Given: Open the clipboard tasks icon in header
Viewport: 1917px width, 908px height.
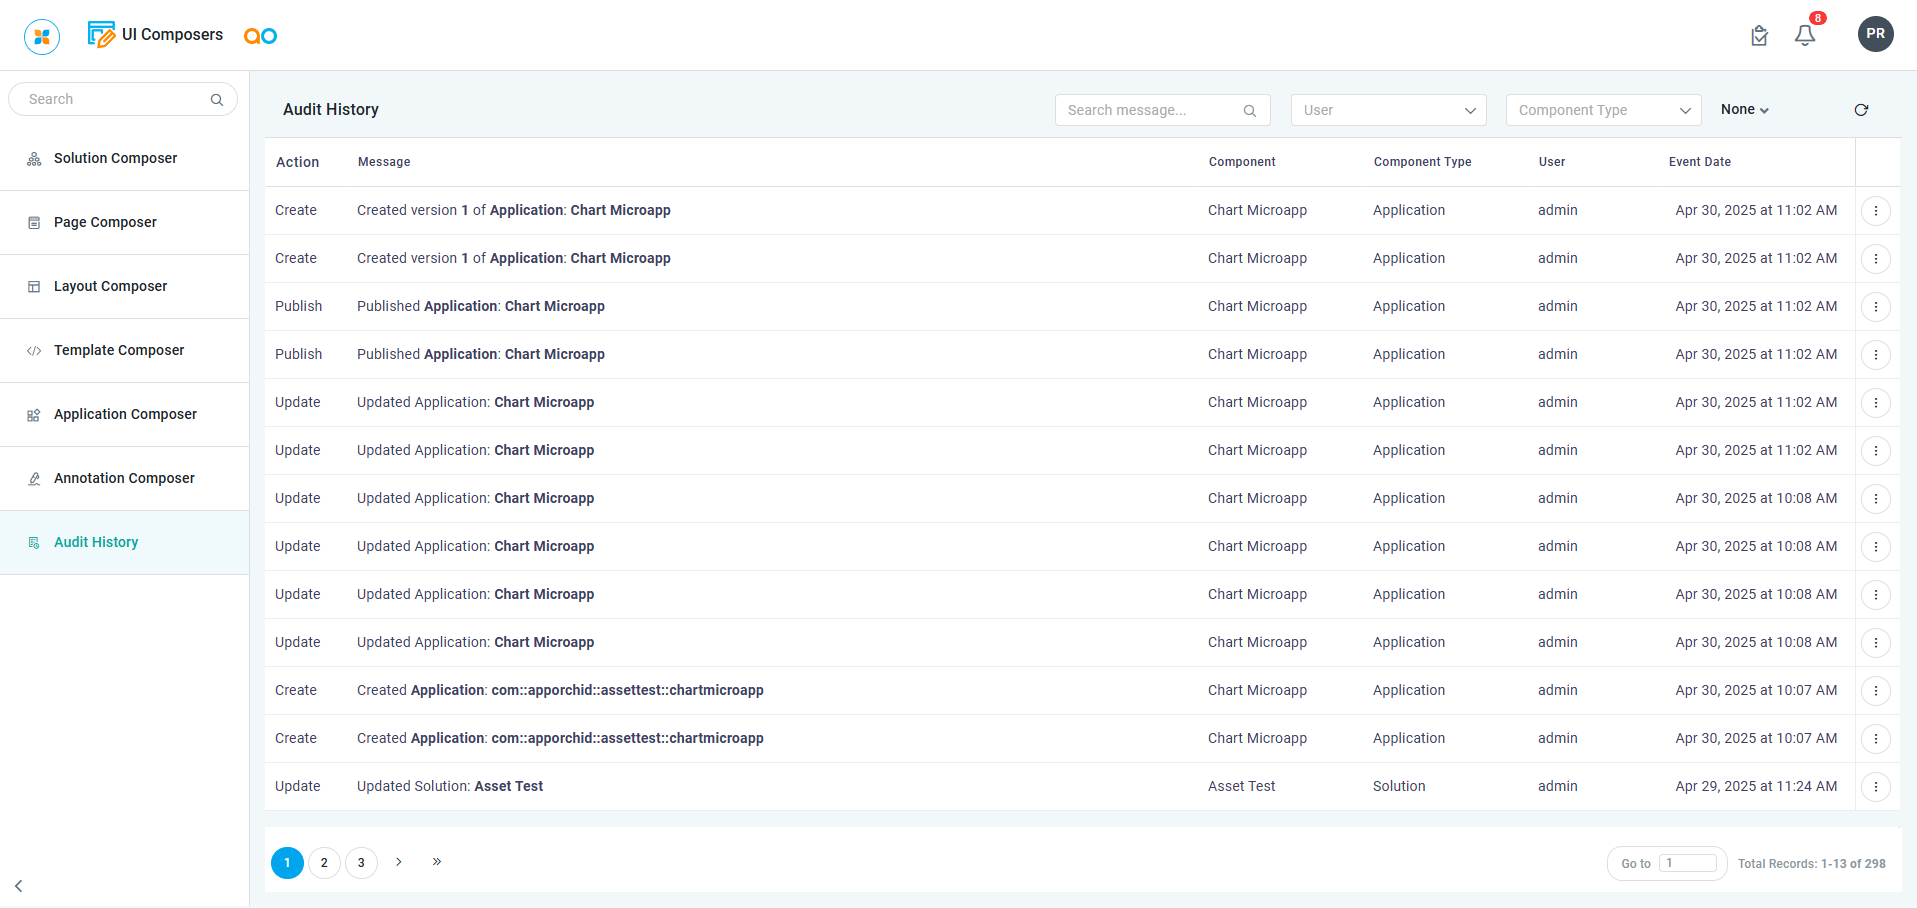Looking at the screenshot, I should point(1759,36).
